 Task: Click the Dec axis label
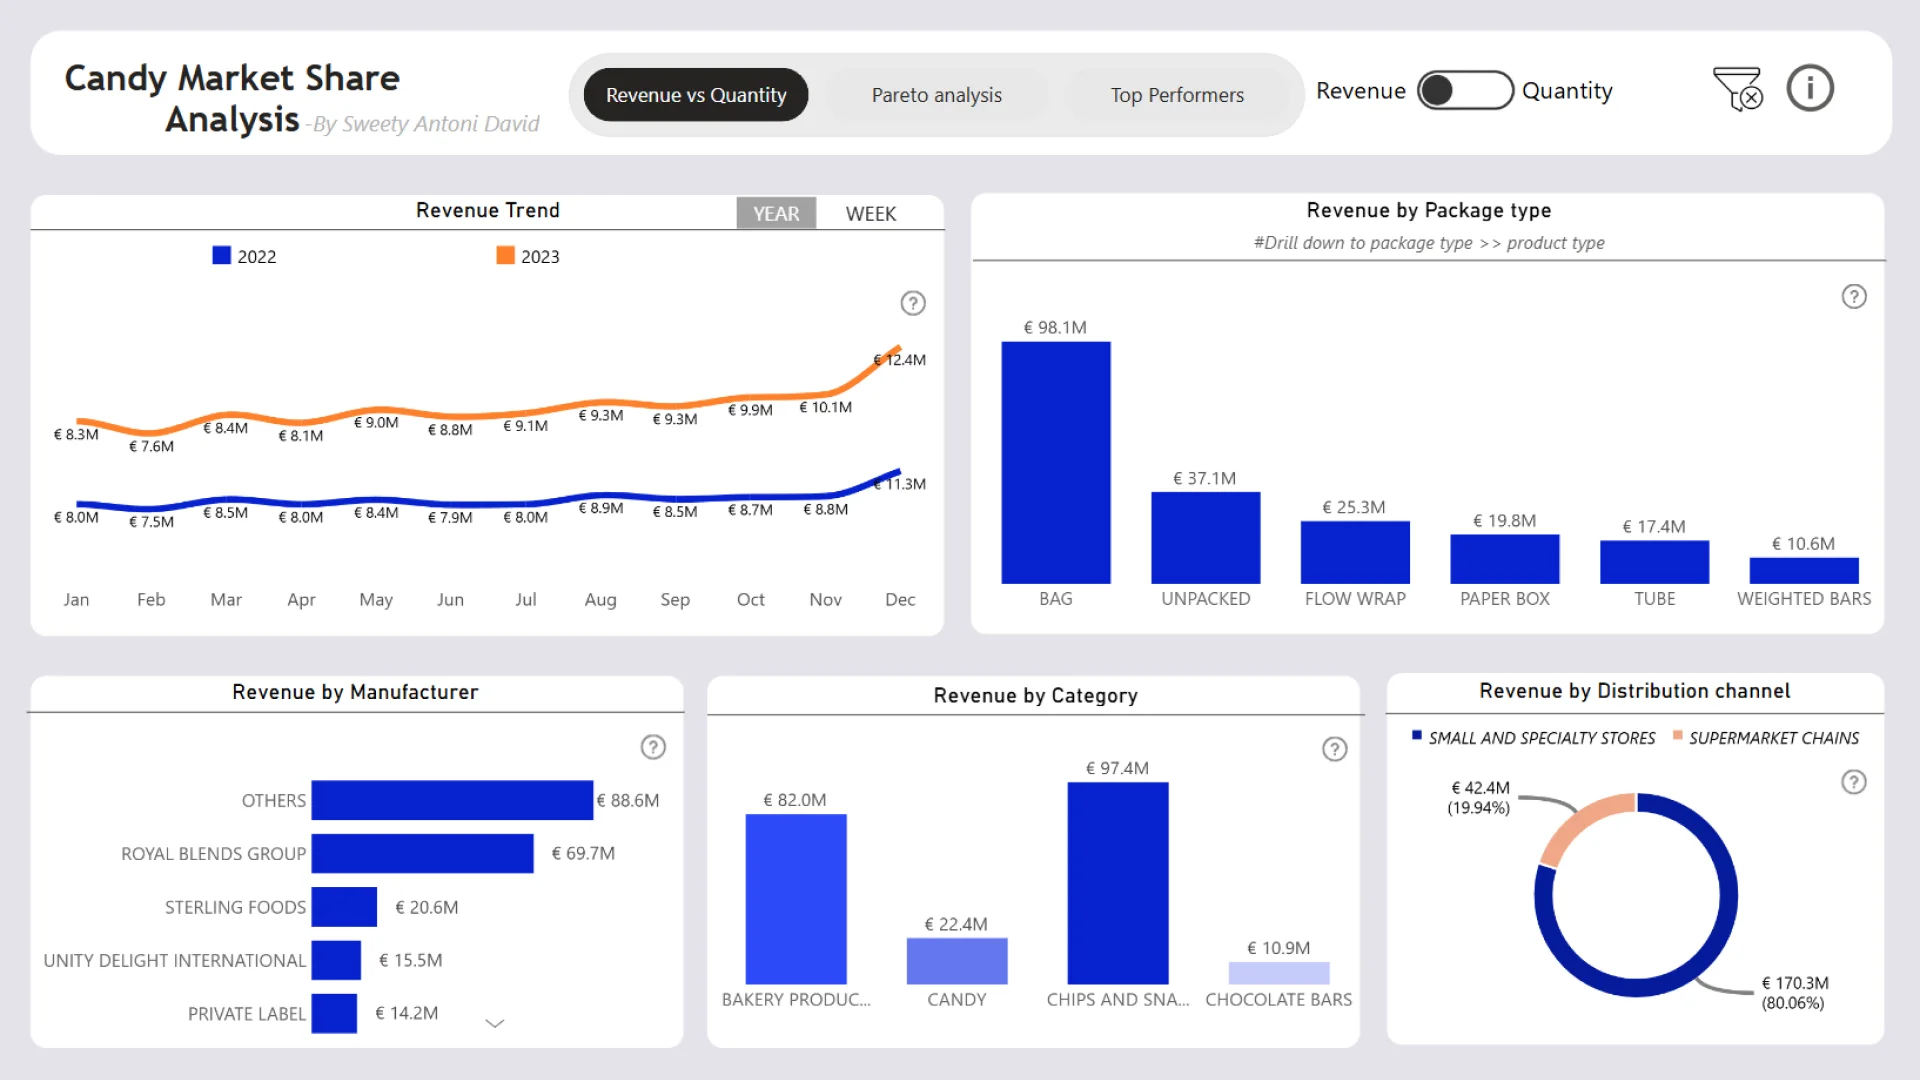pos(900,599)
